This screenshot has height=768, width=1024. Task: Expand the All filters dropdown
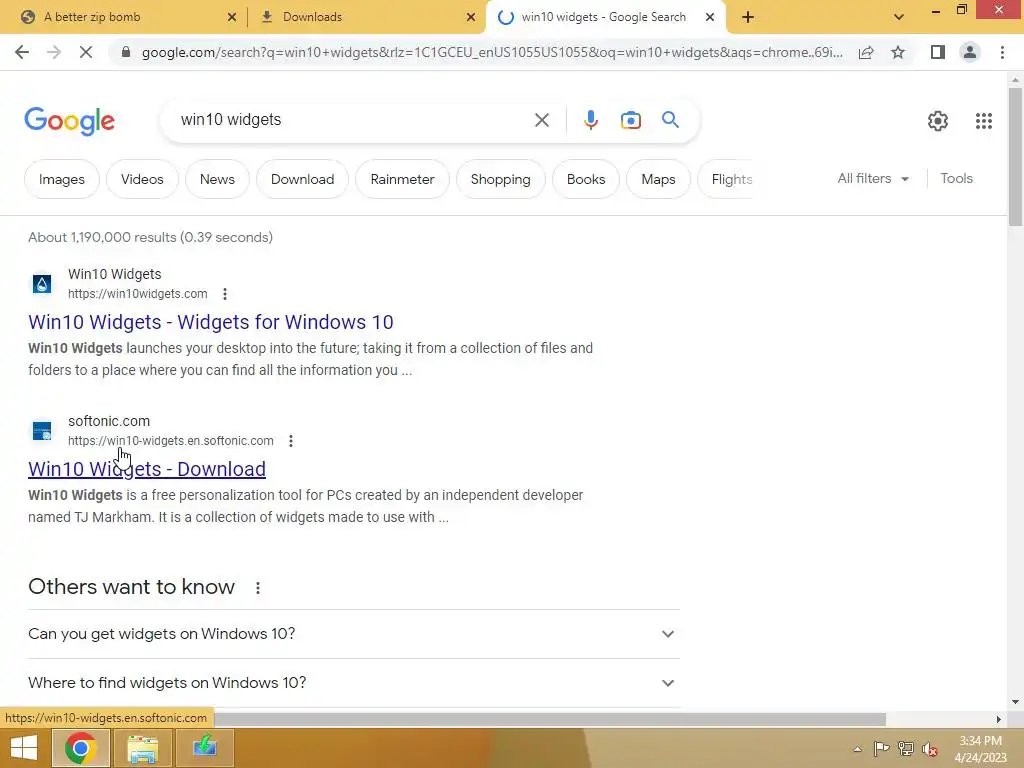point(873,178)
